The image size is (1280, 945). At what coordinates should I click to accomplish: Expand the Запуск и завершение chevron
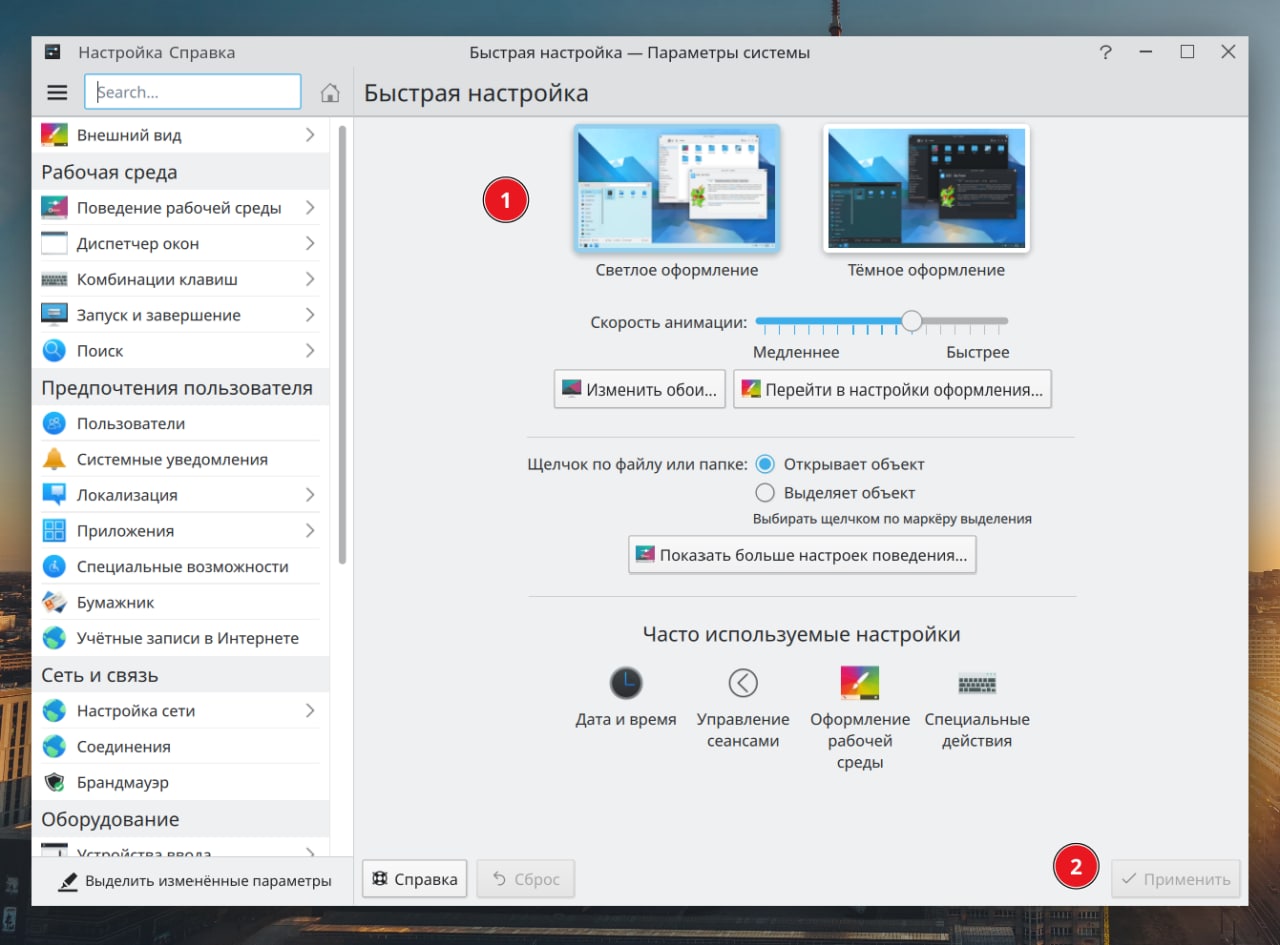click(310, 315)
